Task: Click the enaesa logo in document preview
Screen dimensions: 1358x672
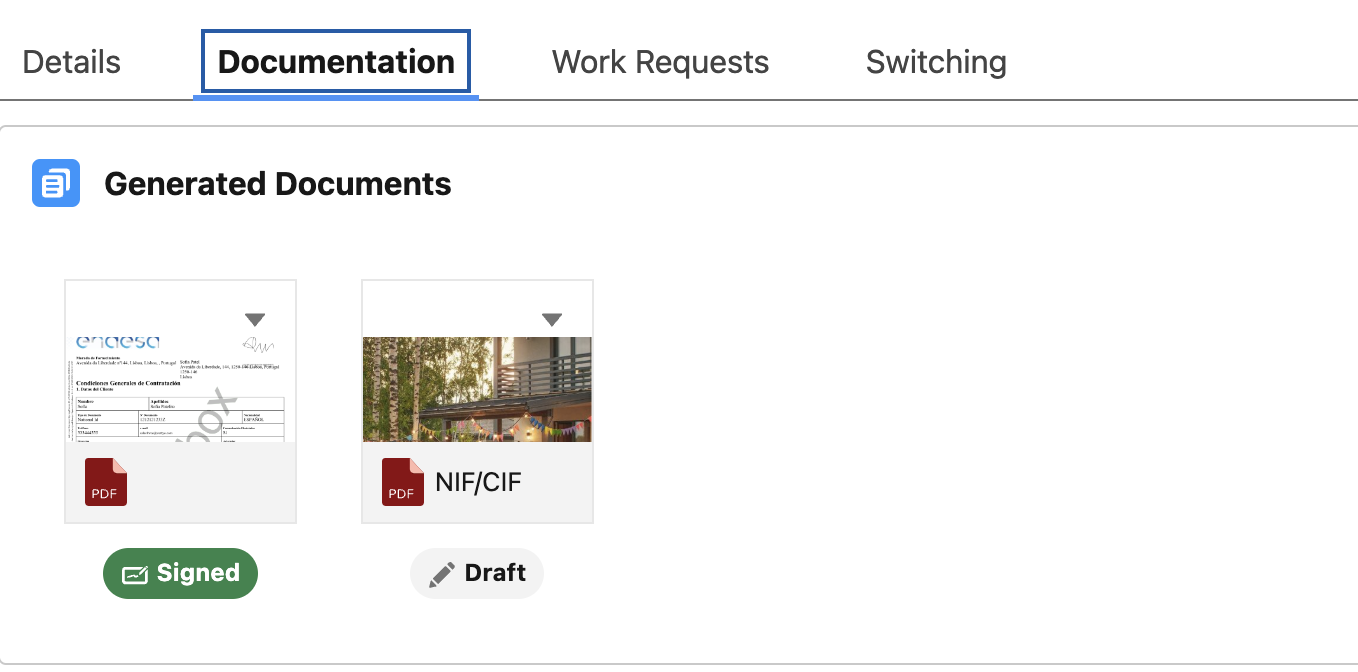Action: coord(118,342)
